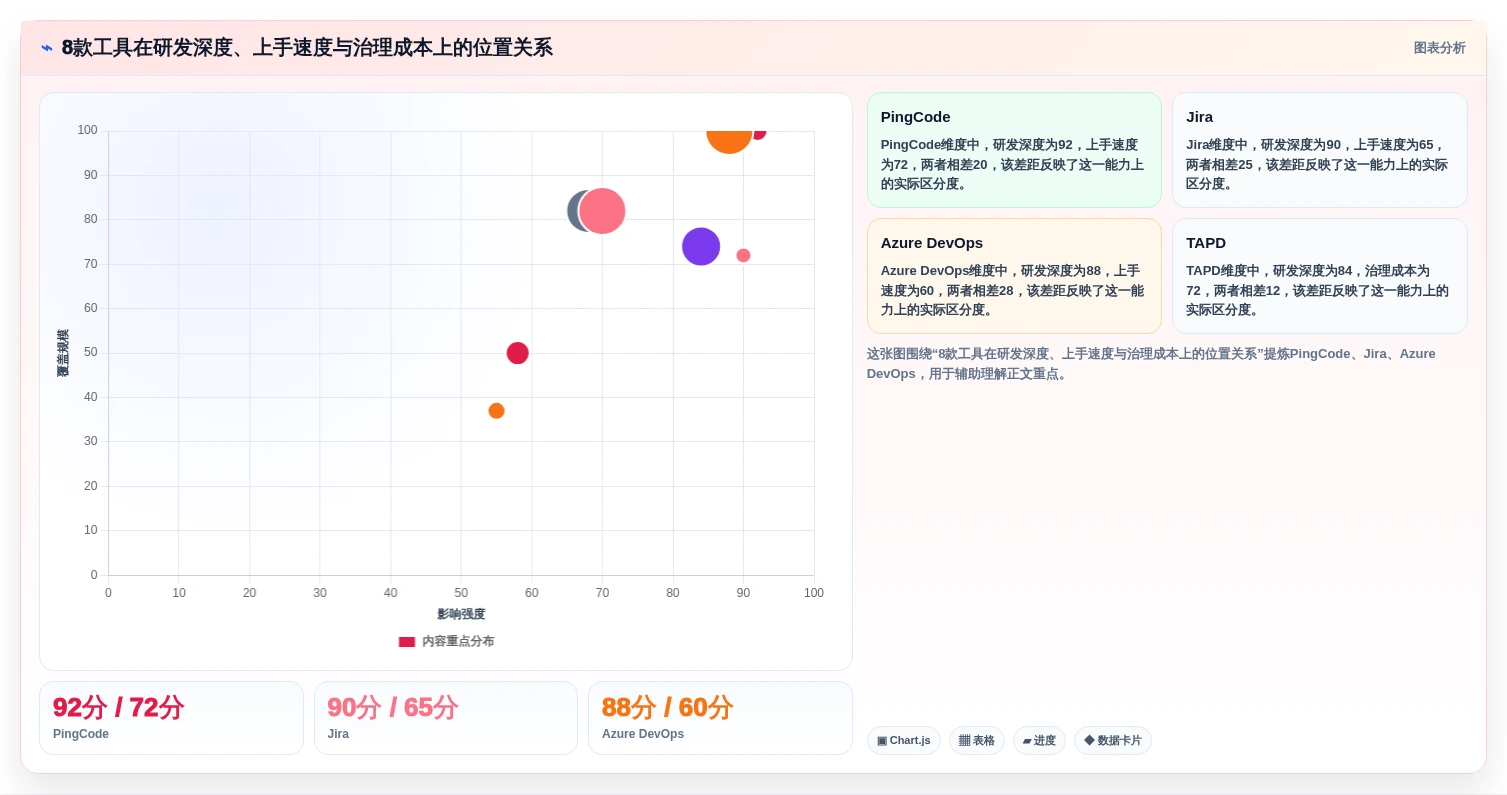Select the 进度 tag chip
The width and height of the screenshot is (1507, 795).
coord(1039,741)
